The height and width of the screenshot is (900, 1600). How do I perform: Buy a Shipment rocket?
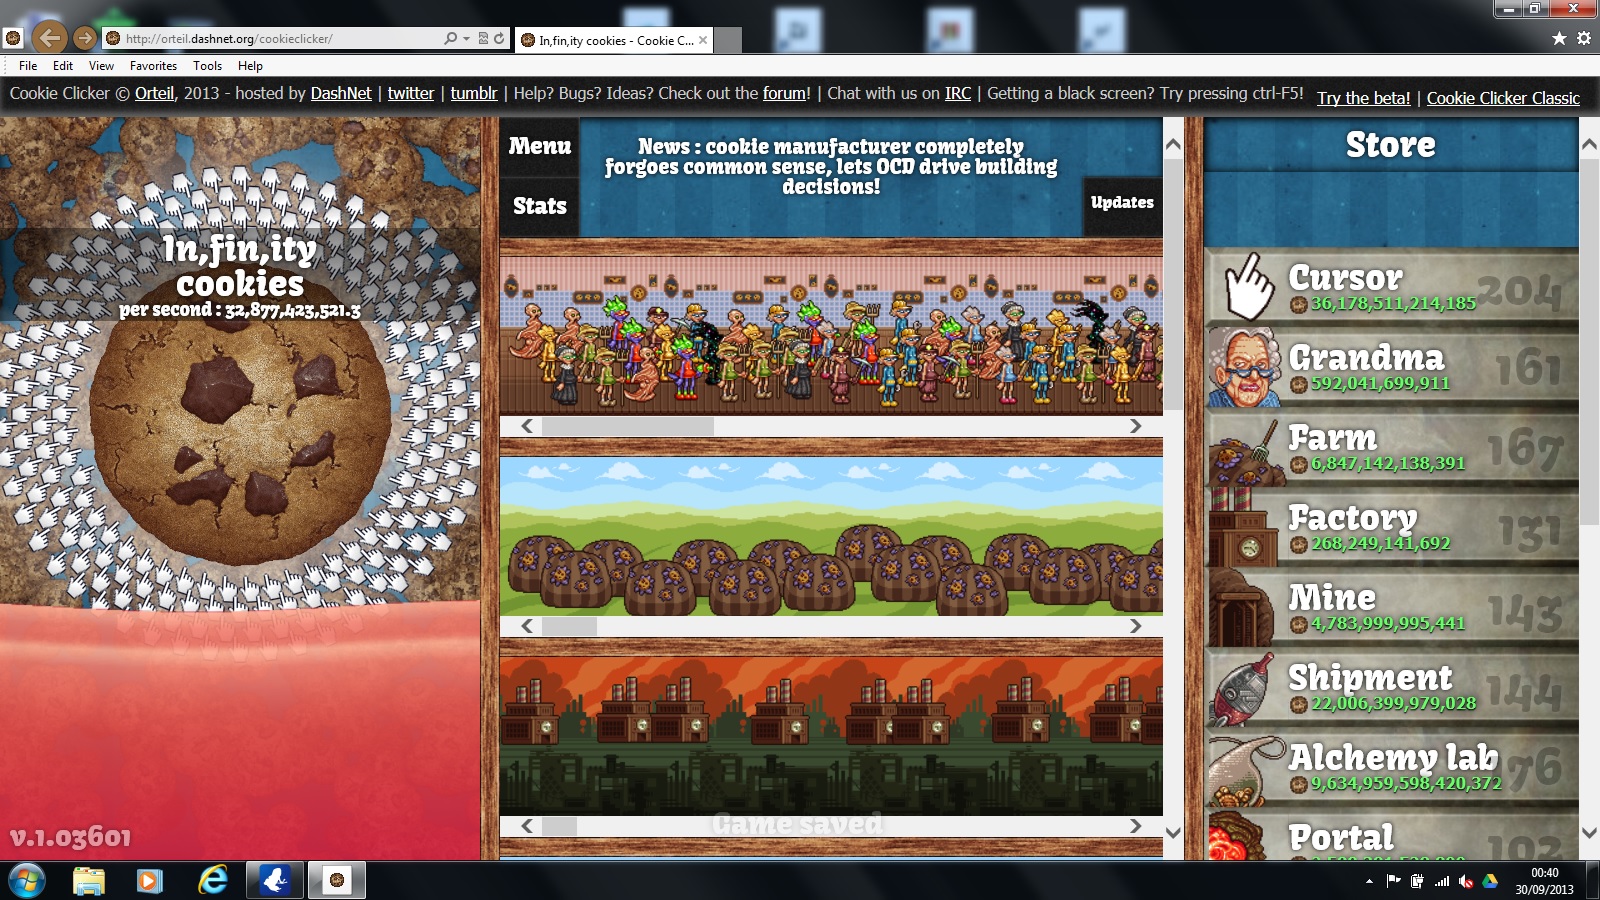(1391, 688)
